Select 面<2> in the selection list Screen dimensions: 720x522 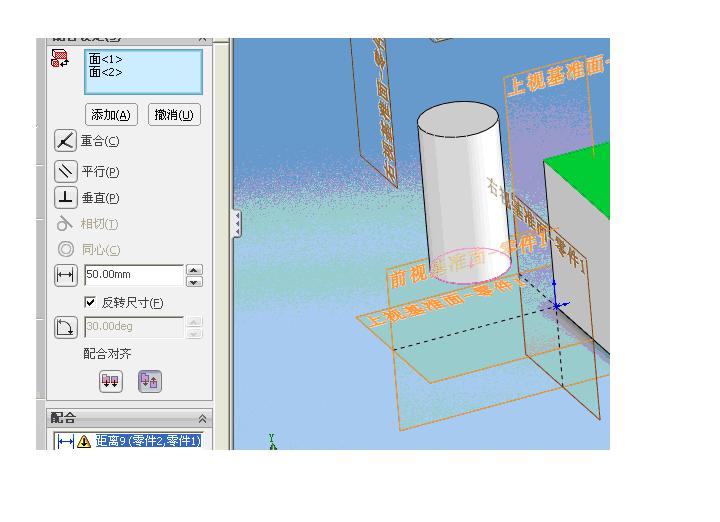(105, 72)
